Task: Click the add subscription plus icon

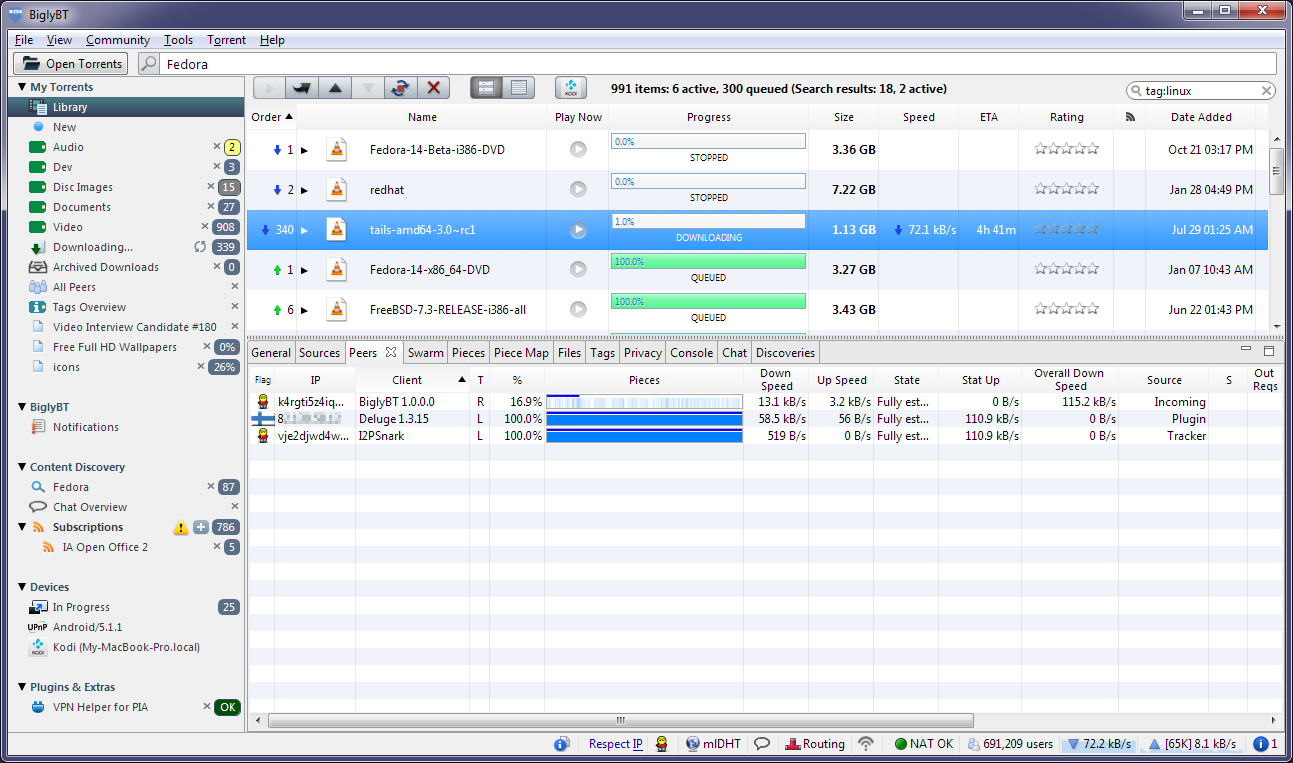Action: 201,527
